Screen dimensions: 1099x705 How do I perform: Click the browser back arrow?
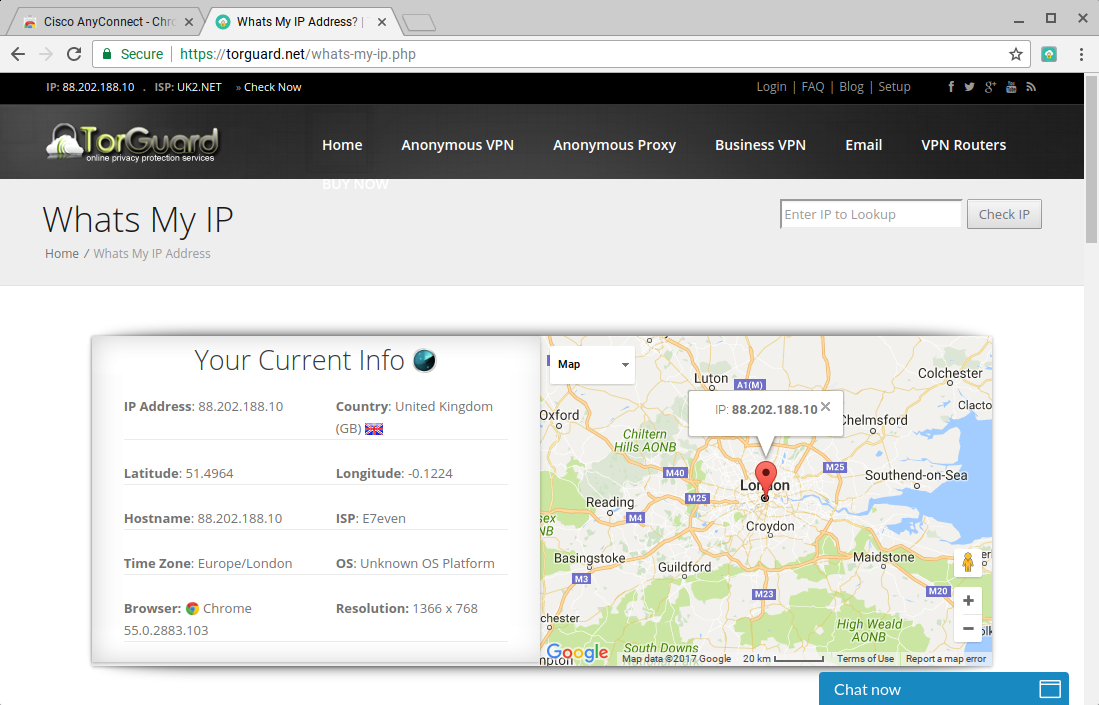point(18,54)
